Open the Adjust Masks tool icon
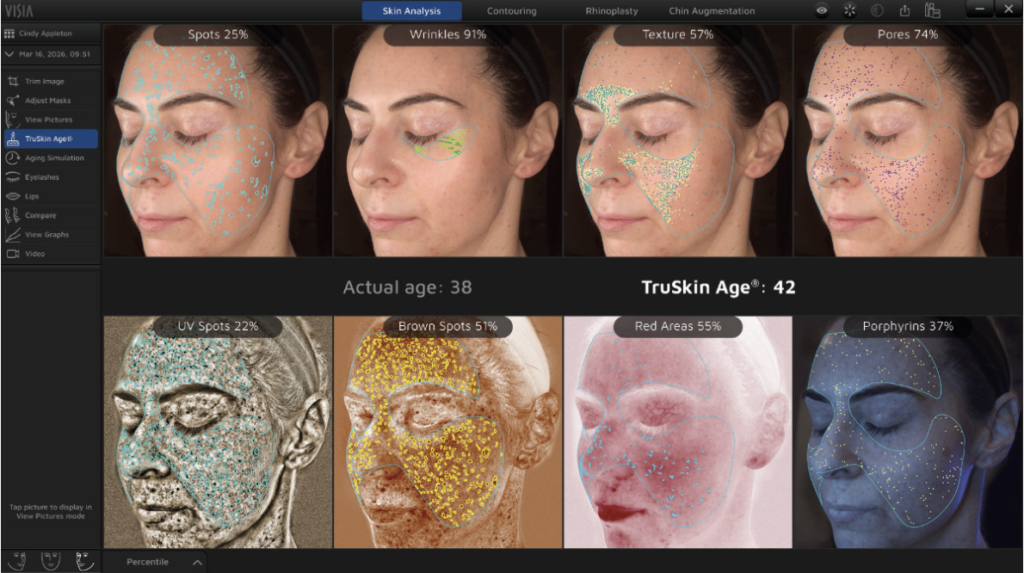 tap(12, 101)
